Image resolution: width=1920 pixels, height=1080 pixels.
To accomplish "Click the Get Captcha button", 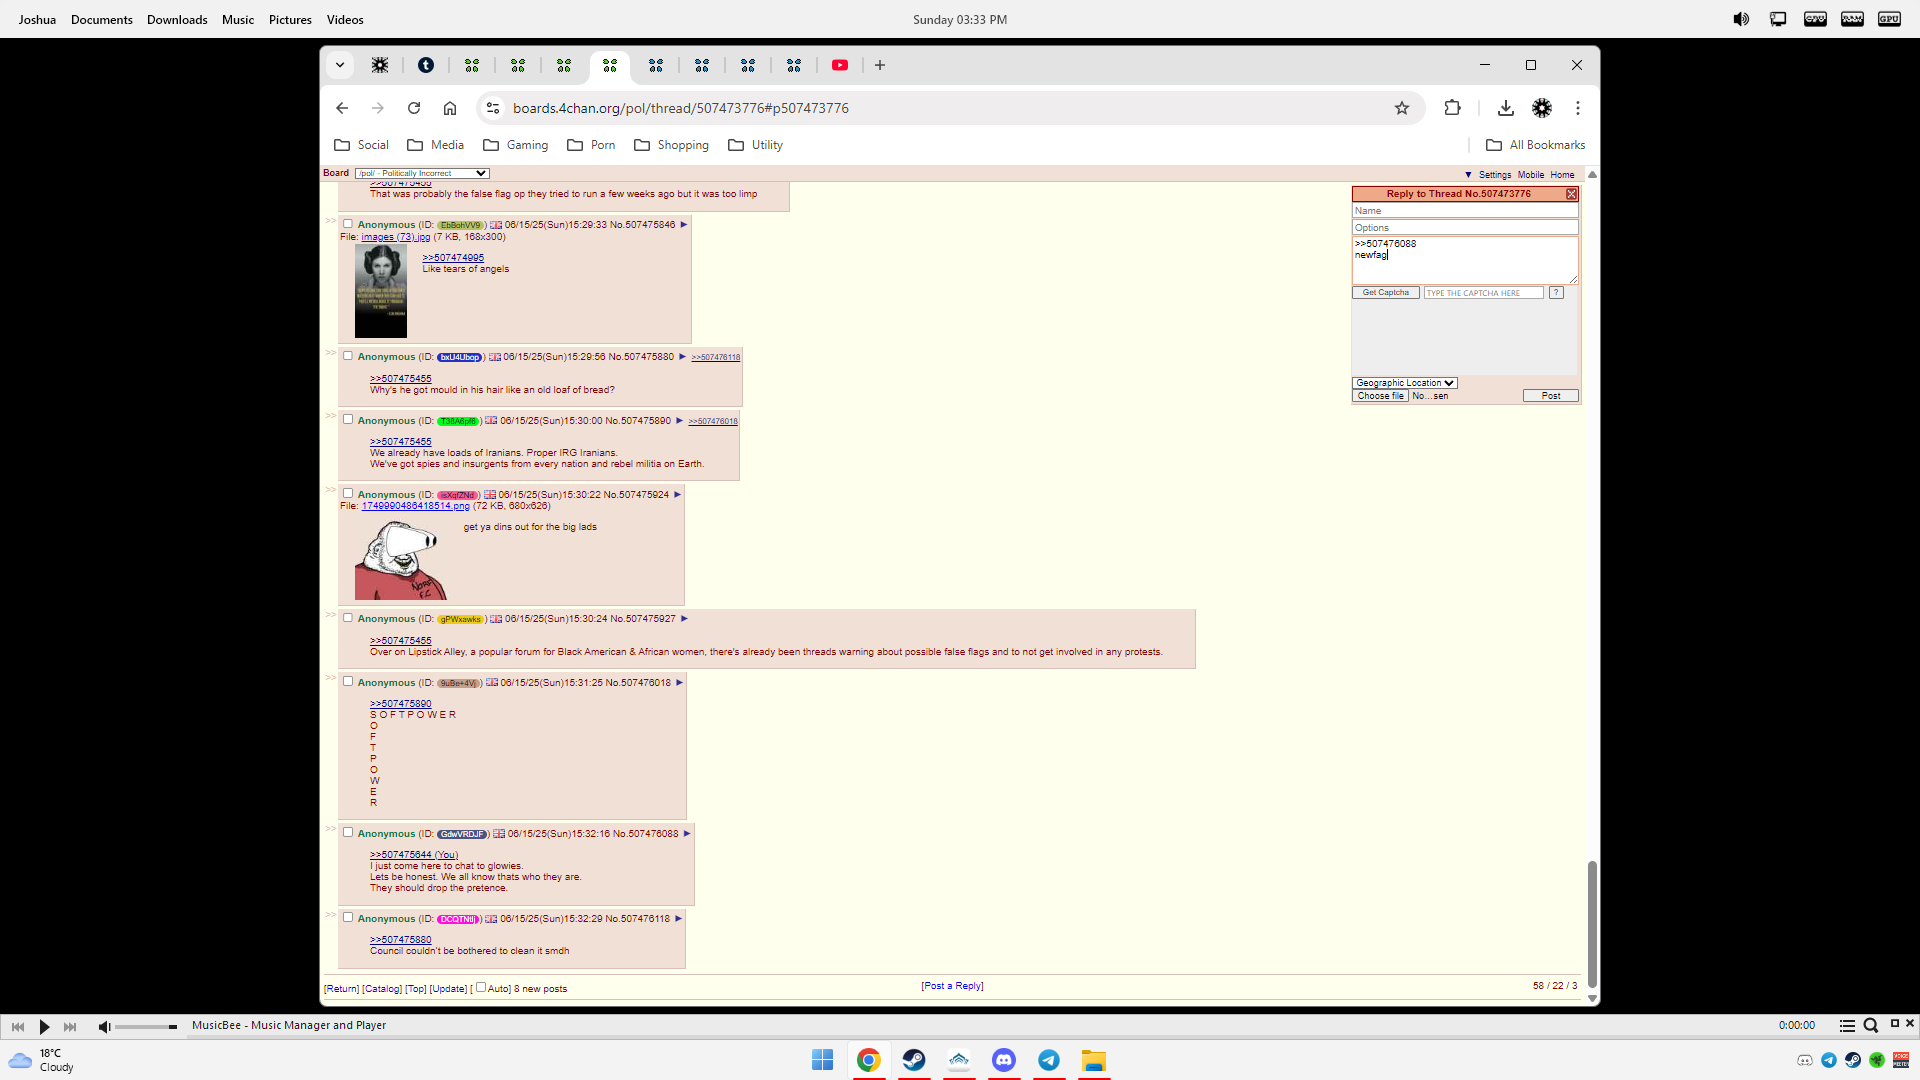I will pyautogui.click(x=1386, y=293).
